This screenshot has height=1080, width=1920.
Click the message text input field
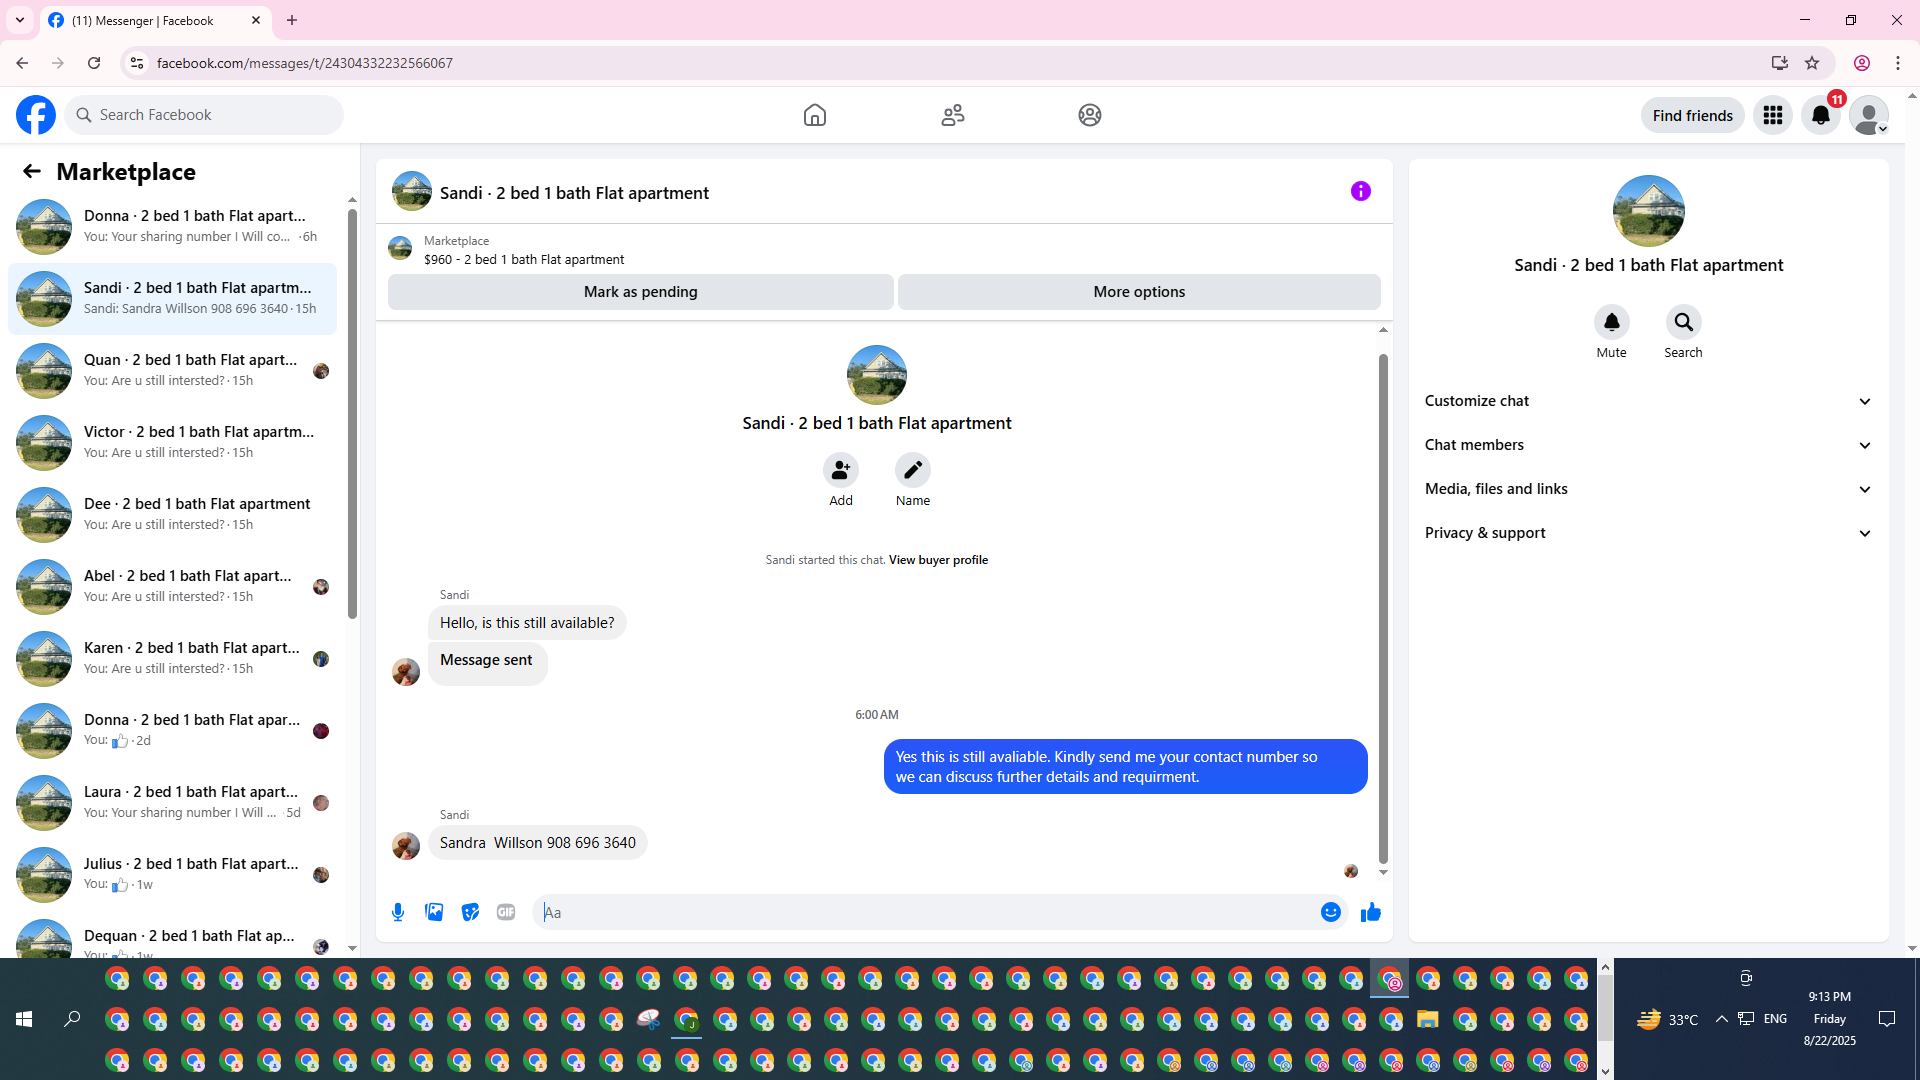point(930,912)
